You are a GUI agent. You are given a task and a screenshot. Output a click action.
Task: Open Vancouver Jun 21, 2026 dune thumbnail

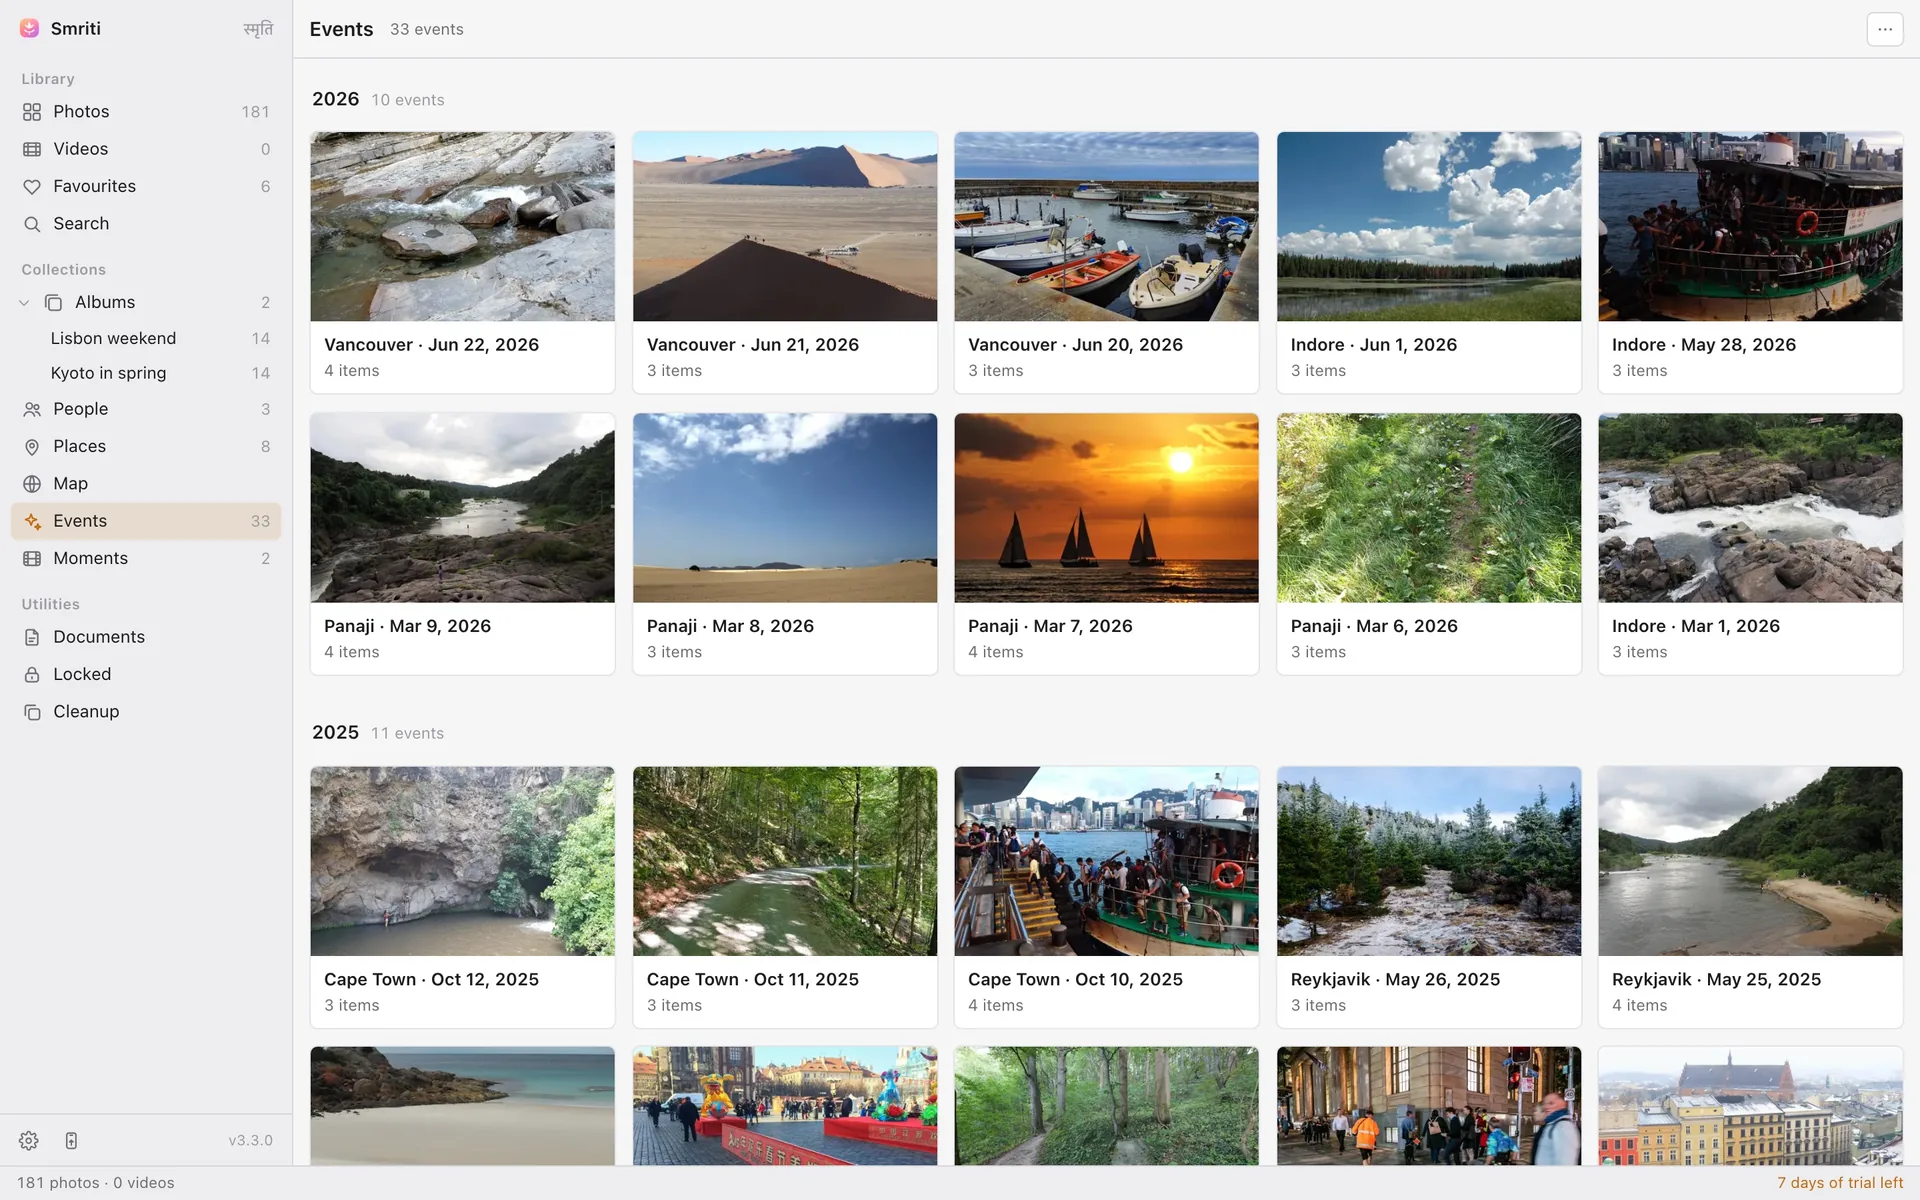(785, 226)
